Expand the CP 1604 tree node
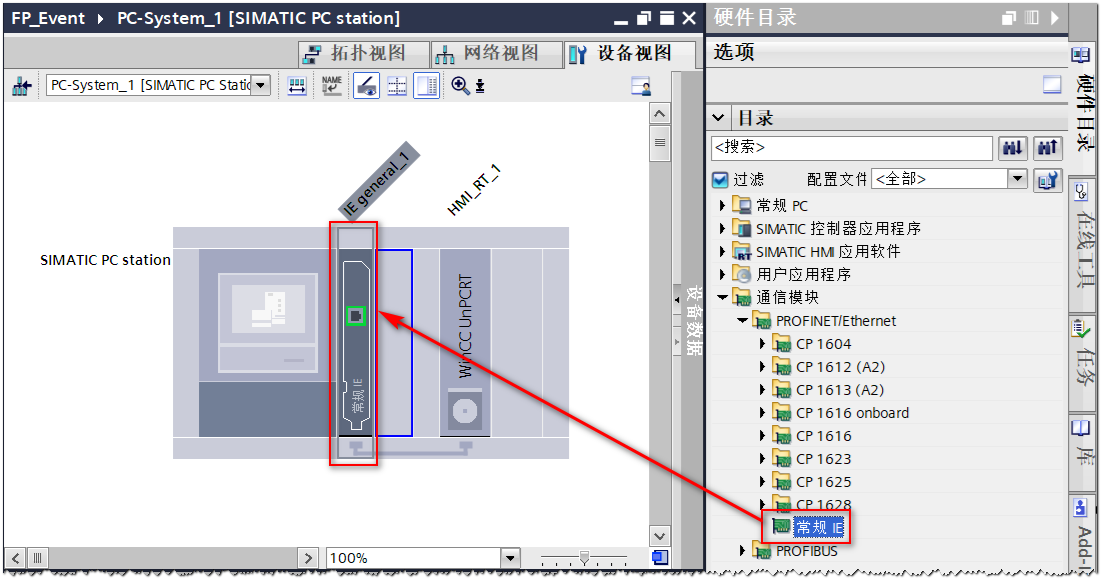Screen dimensions: 1101x585 pos(763,344)
